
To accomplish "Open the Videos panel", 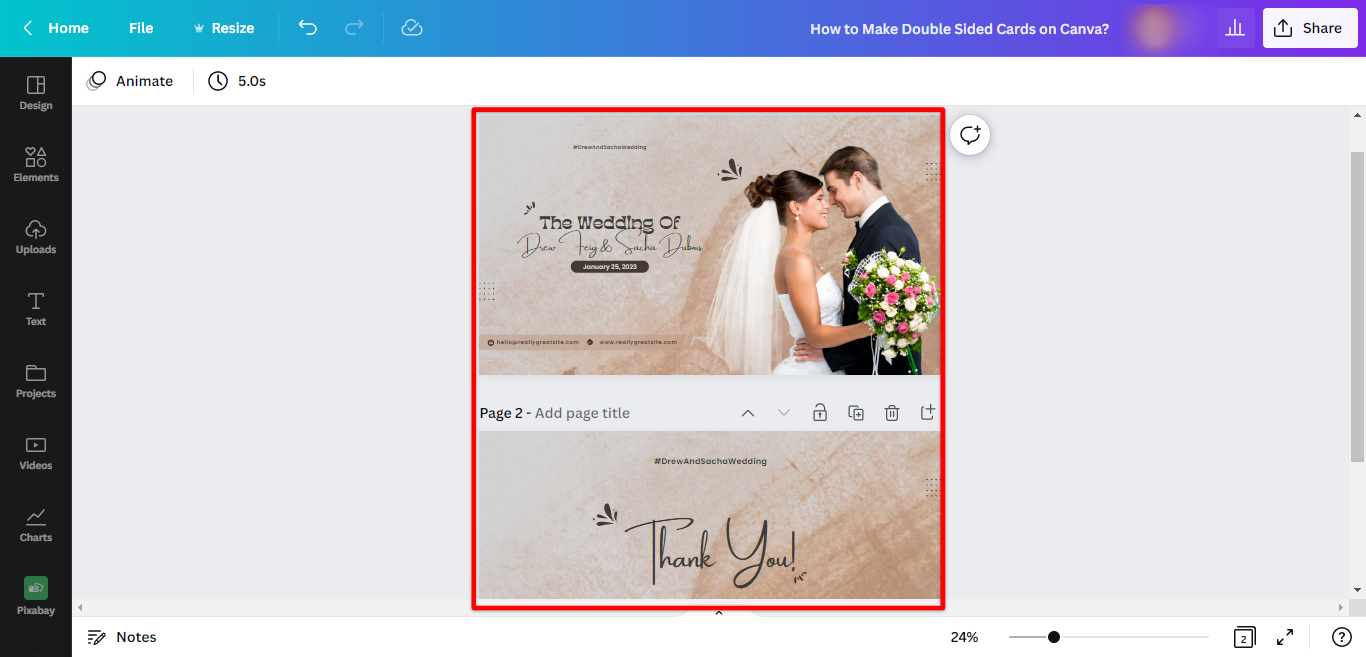I will 36,451.
